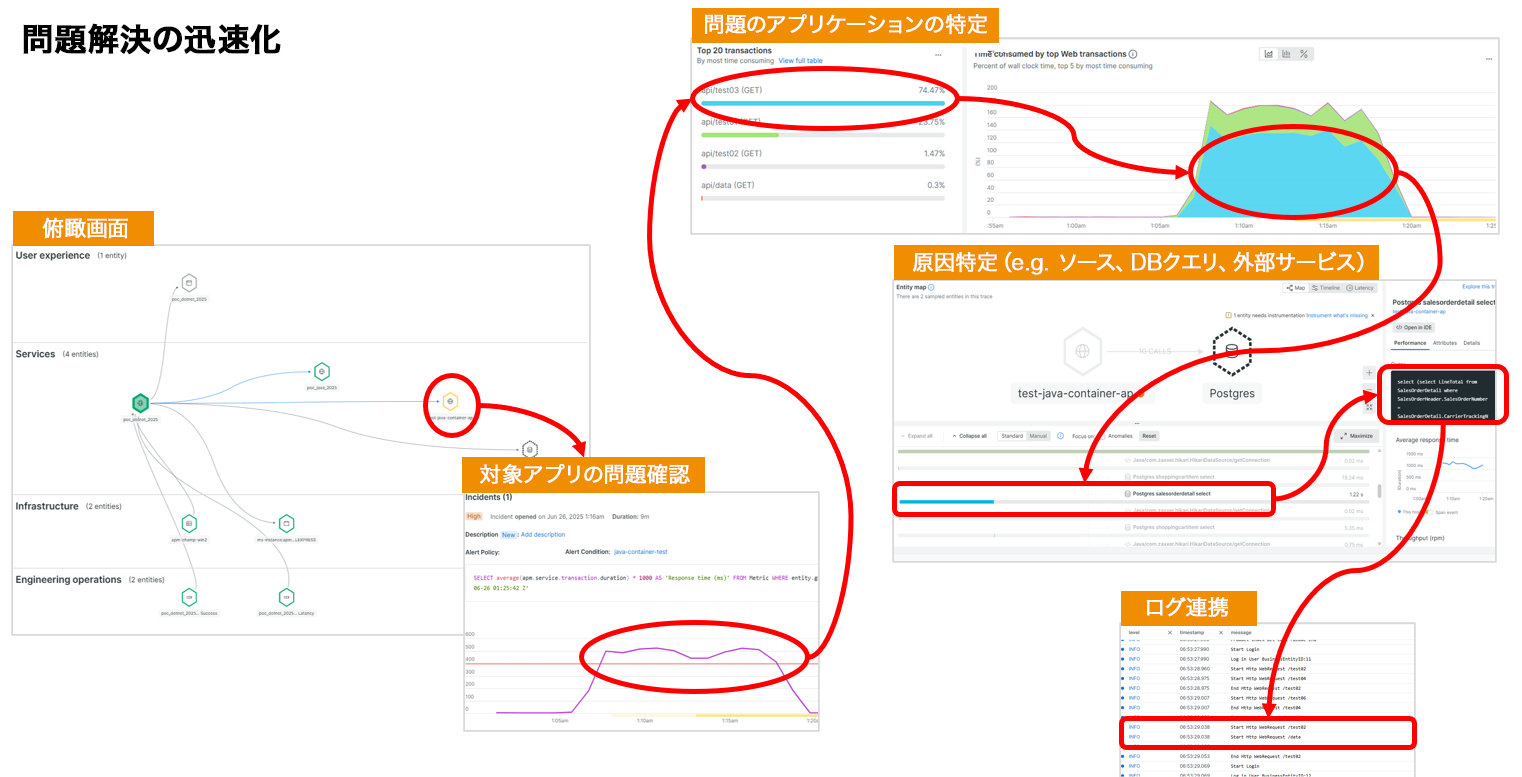Fit the Entity map to screen

point(1369,407)
